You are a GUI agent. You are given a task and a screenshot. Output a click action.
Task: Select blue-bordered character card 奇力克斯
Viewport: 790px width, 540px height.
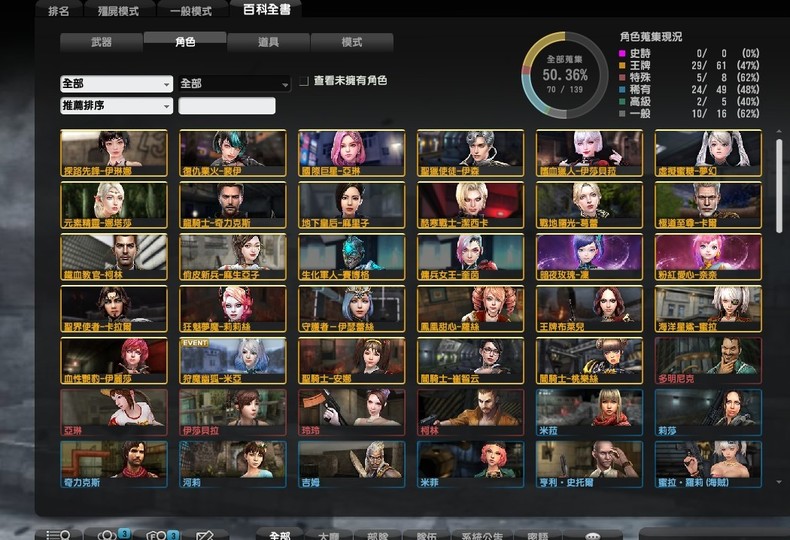114,464
